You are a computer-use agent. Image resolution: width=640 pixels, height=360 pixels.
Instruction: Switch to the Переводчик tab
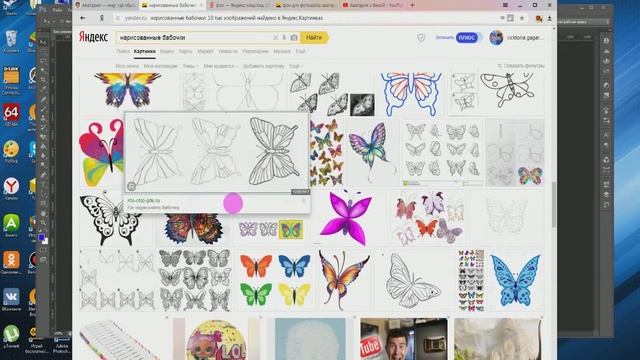255,51
